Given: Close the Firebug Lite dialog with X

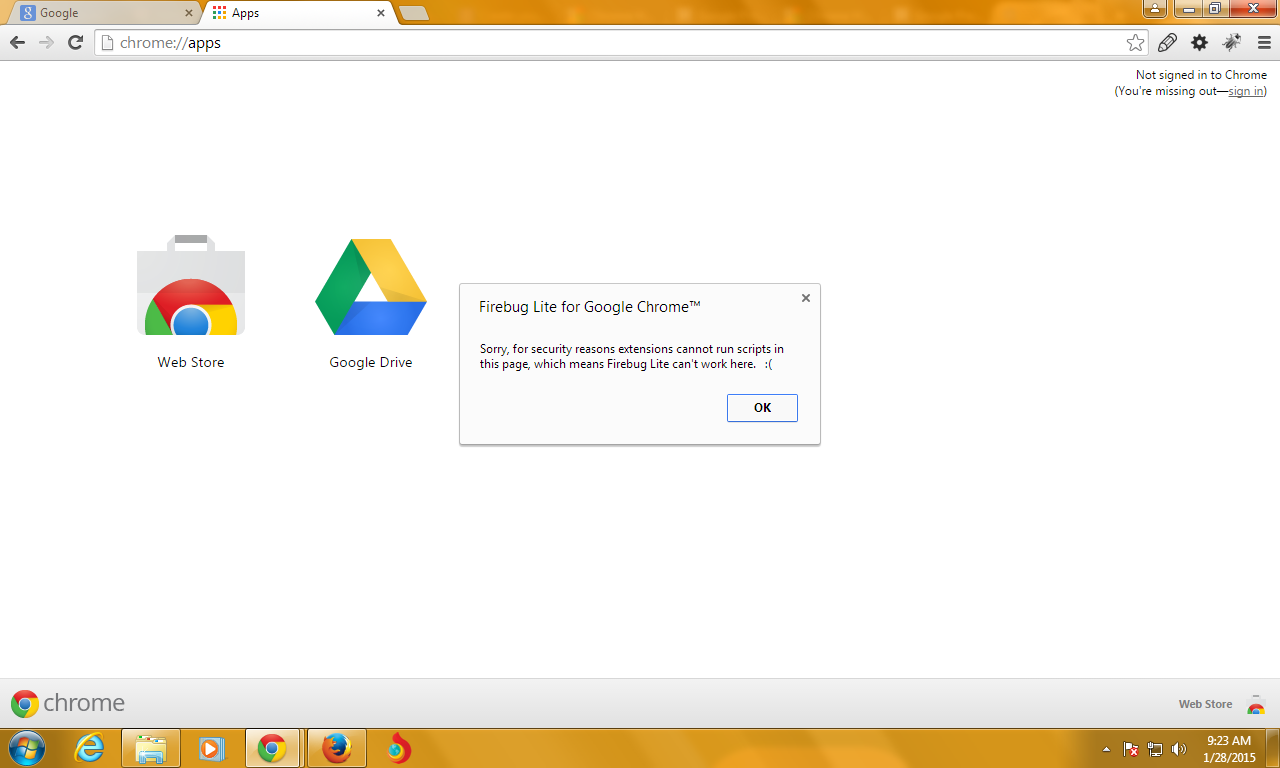Looking at the screenshot, I should tap(806, 298).
